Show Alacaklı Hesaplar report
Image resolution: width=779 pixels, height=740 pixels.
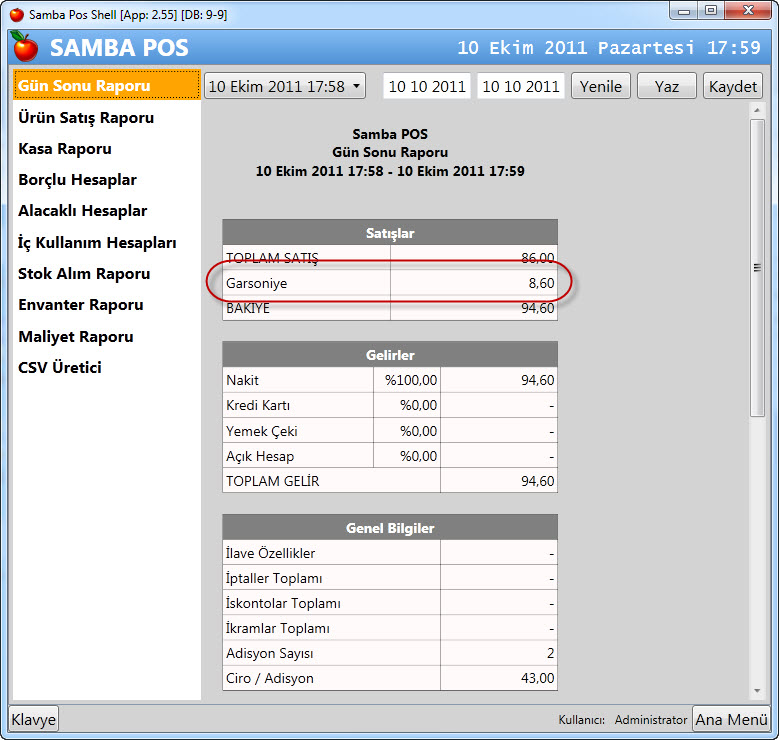pyautogui.click(x=82, y=211)
